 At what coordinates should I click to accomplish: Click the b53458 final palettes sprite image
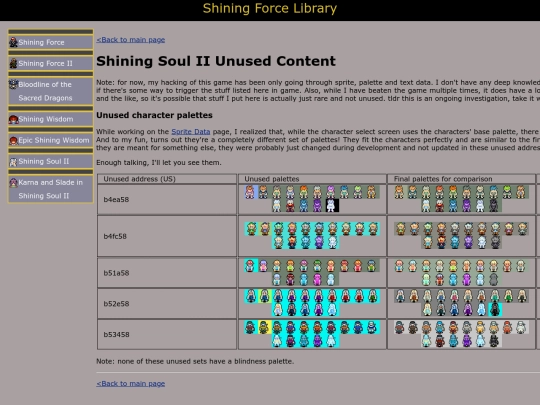[x=461, y=334]
